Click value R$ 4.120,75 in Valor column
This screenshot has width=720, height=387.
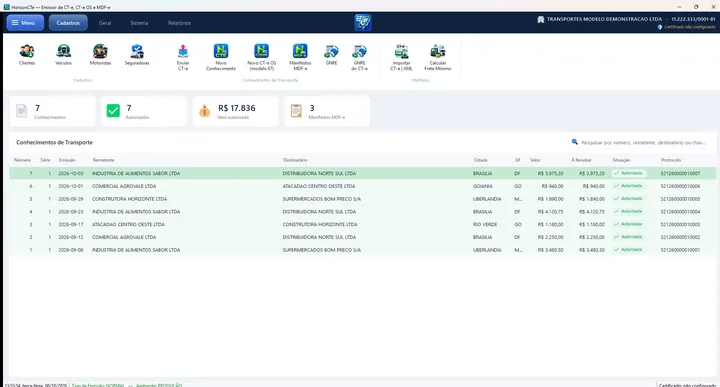(550, 212)
